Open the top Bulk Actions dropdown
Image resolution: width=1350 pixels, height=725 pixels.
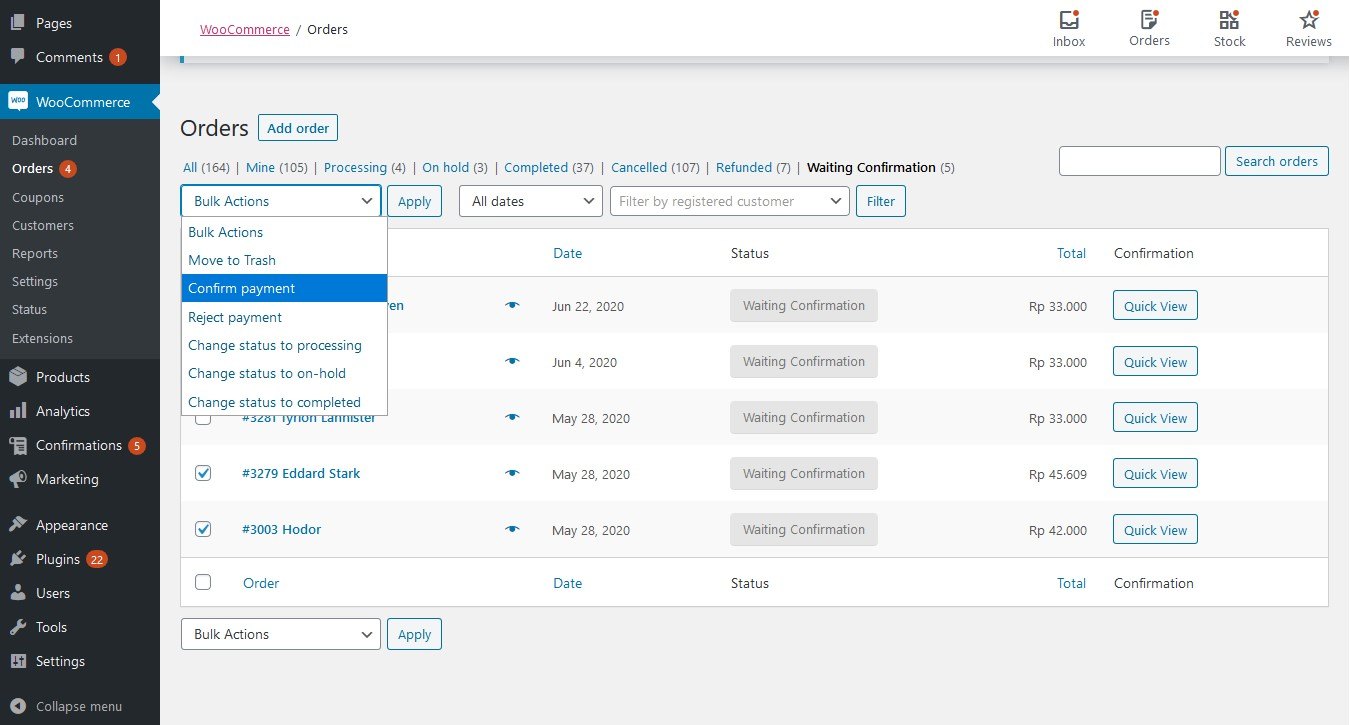pos(281,201)
